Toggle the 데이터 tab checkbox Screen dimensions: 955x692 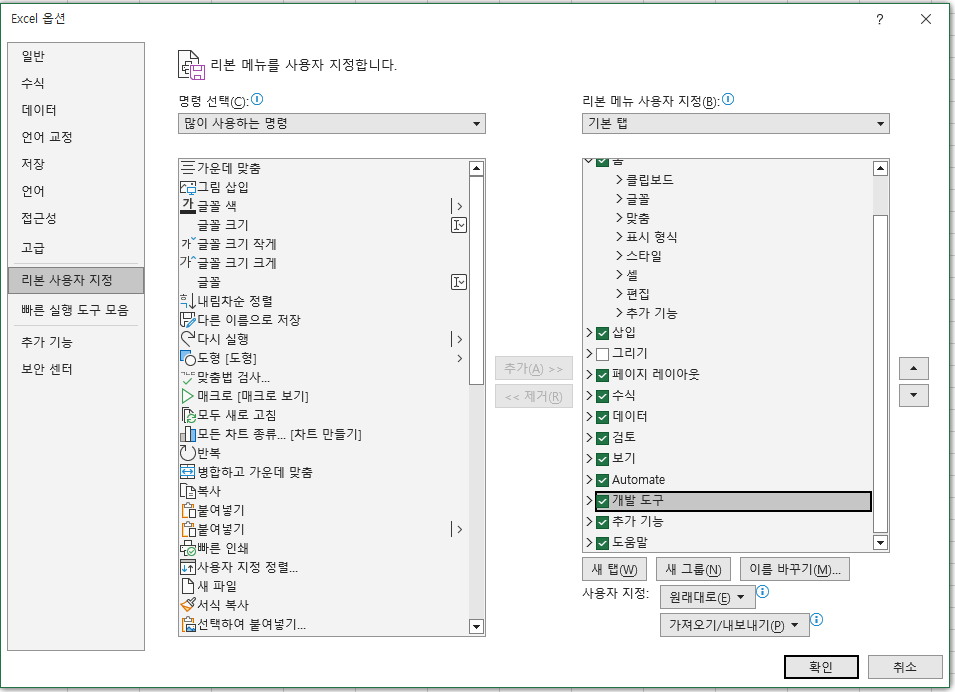[x=602, y=417]
